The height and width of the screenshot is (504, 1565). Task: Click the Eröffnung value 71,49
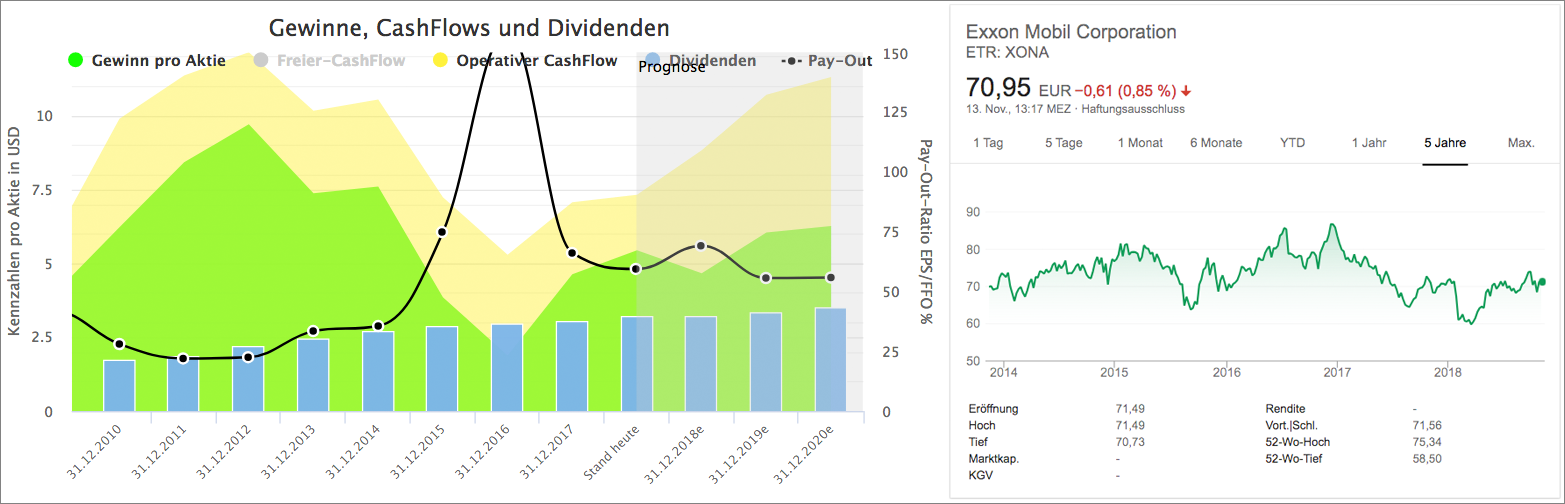pyautogui.click(x=1131, y=409)
